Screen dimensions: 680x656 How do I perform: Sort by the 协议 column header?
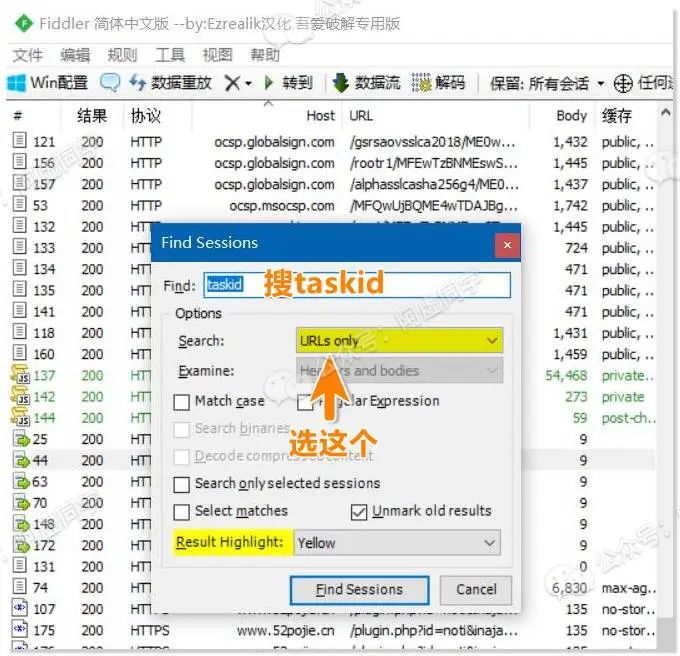click(146, 116)
